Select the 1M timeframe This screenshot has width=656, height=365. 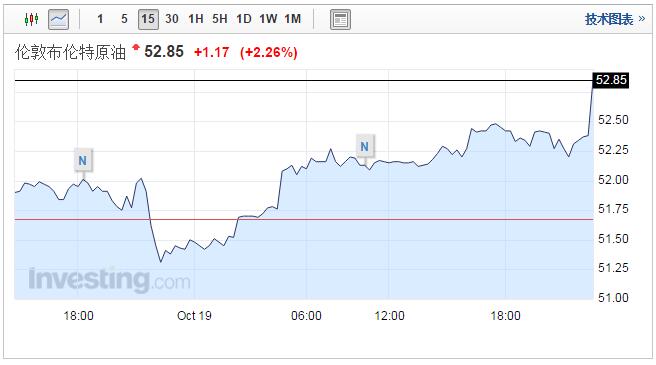point(293,19)
